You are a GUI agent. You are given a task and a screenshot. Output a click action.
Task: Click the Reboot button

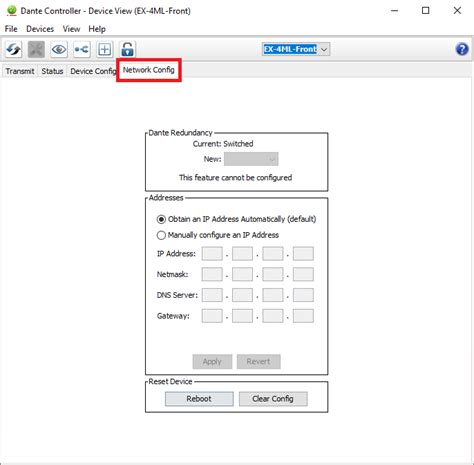tap(199, 399)
